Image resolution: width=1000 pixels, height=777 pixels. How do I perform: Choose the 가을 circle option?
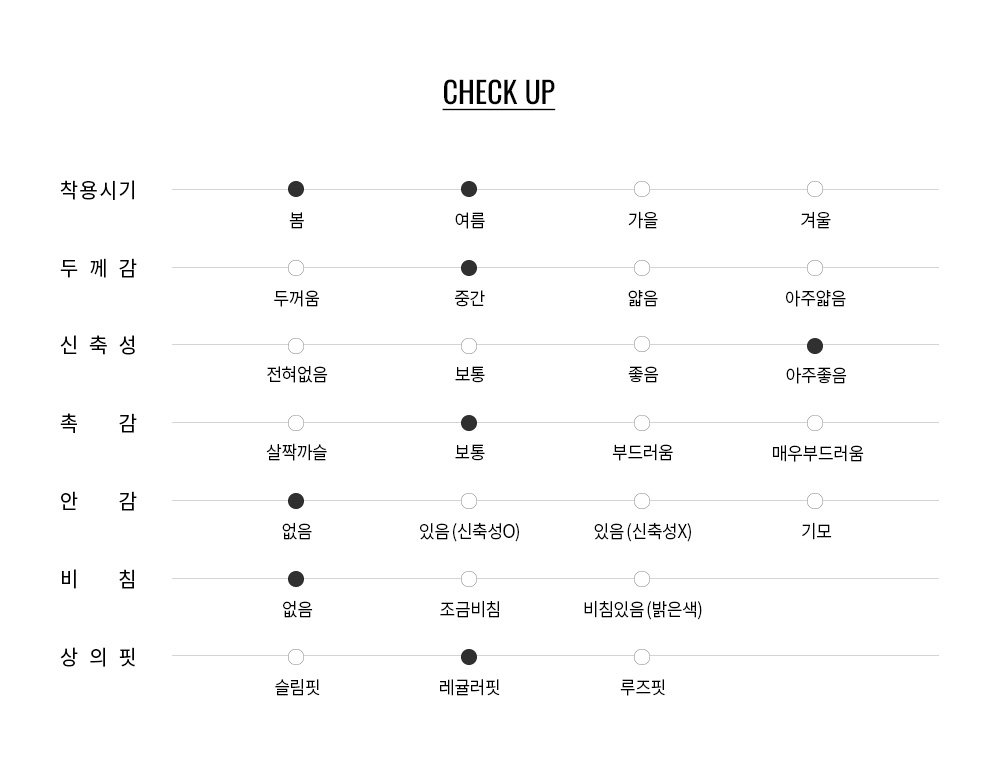(642, 189)
